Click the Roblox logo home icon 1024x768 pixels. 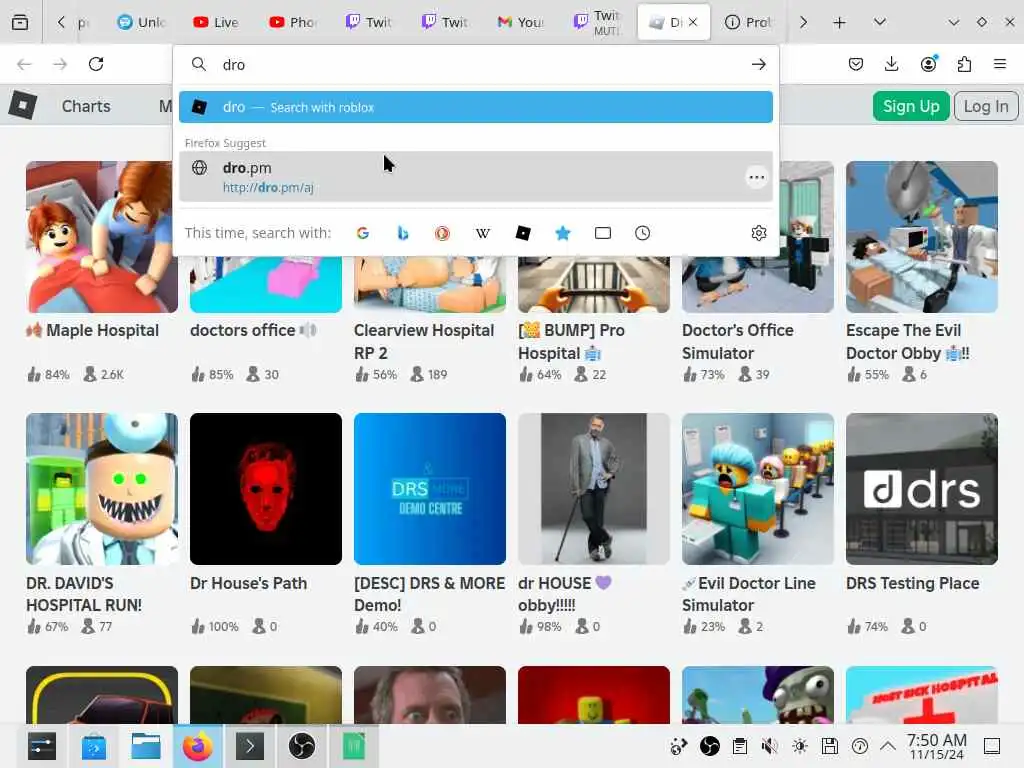point(23,105)
